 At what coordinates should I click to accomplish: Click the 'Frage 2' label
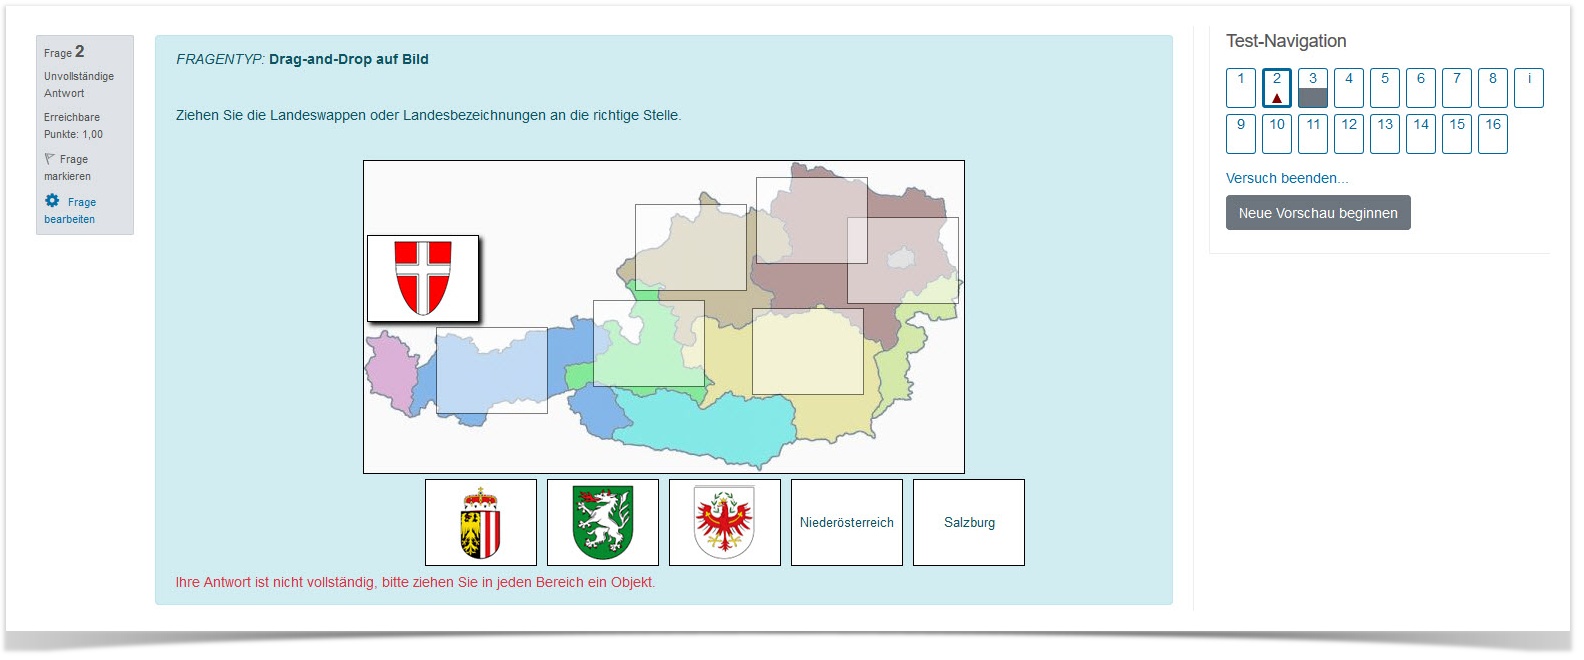tap(64, 52)
